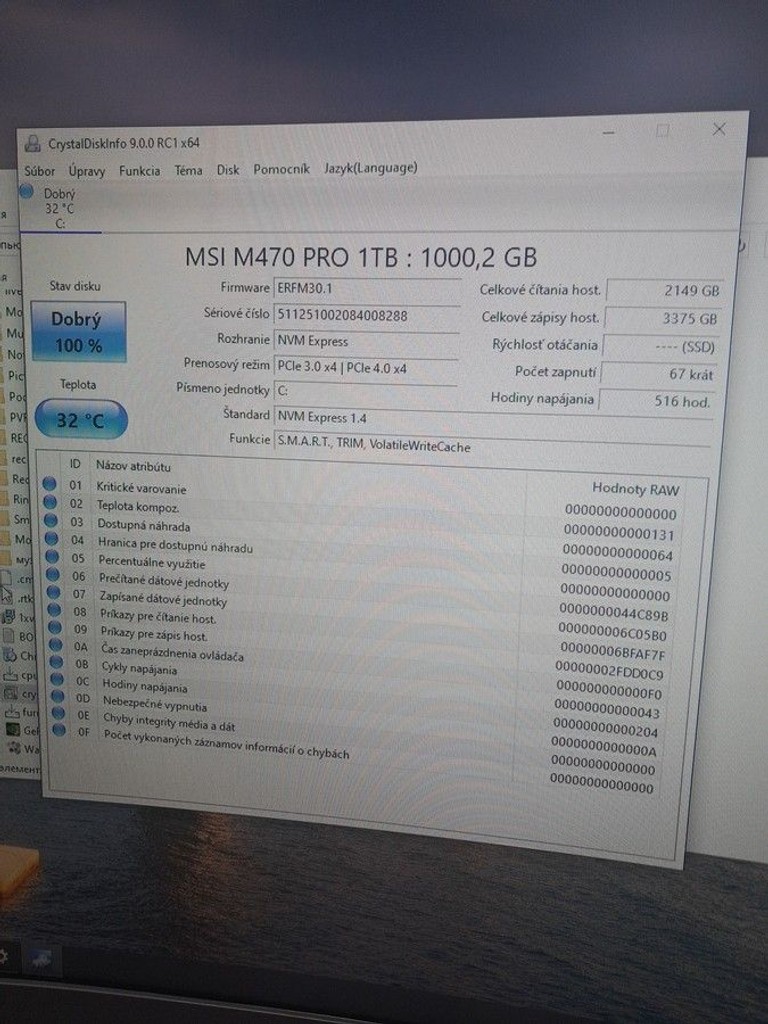Screen dimensions: 768x1024
Task: Open the Pomocník menu
Action: (x=281, y=169)
